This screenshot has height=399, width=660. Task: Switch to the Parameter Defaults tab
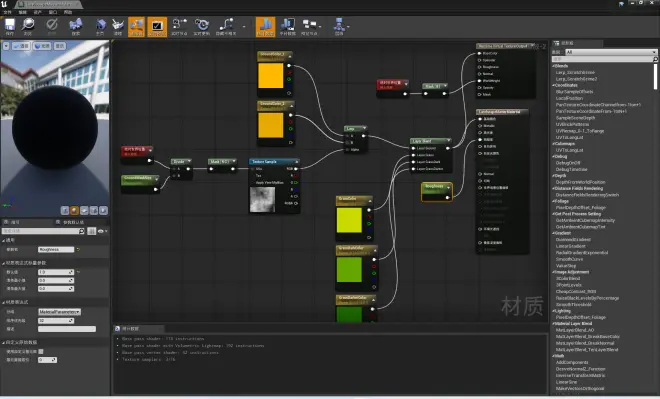coord(72,222)
